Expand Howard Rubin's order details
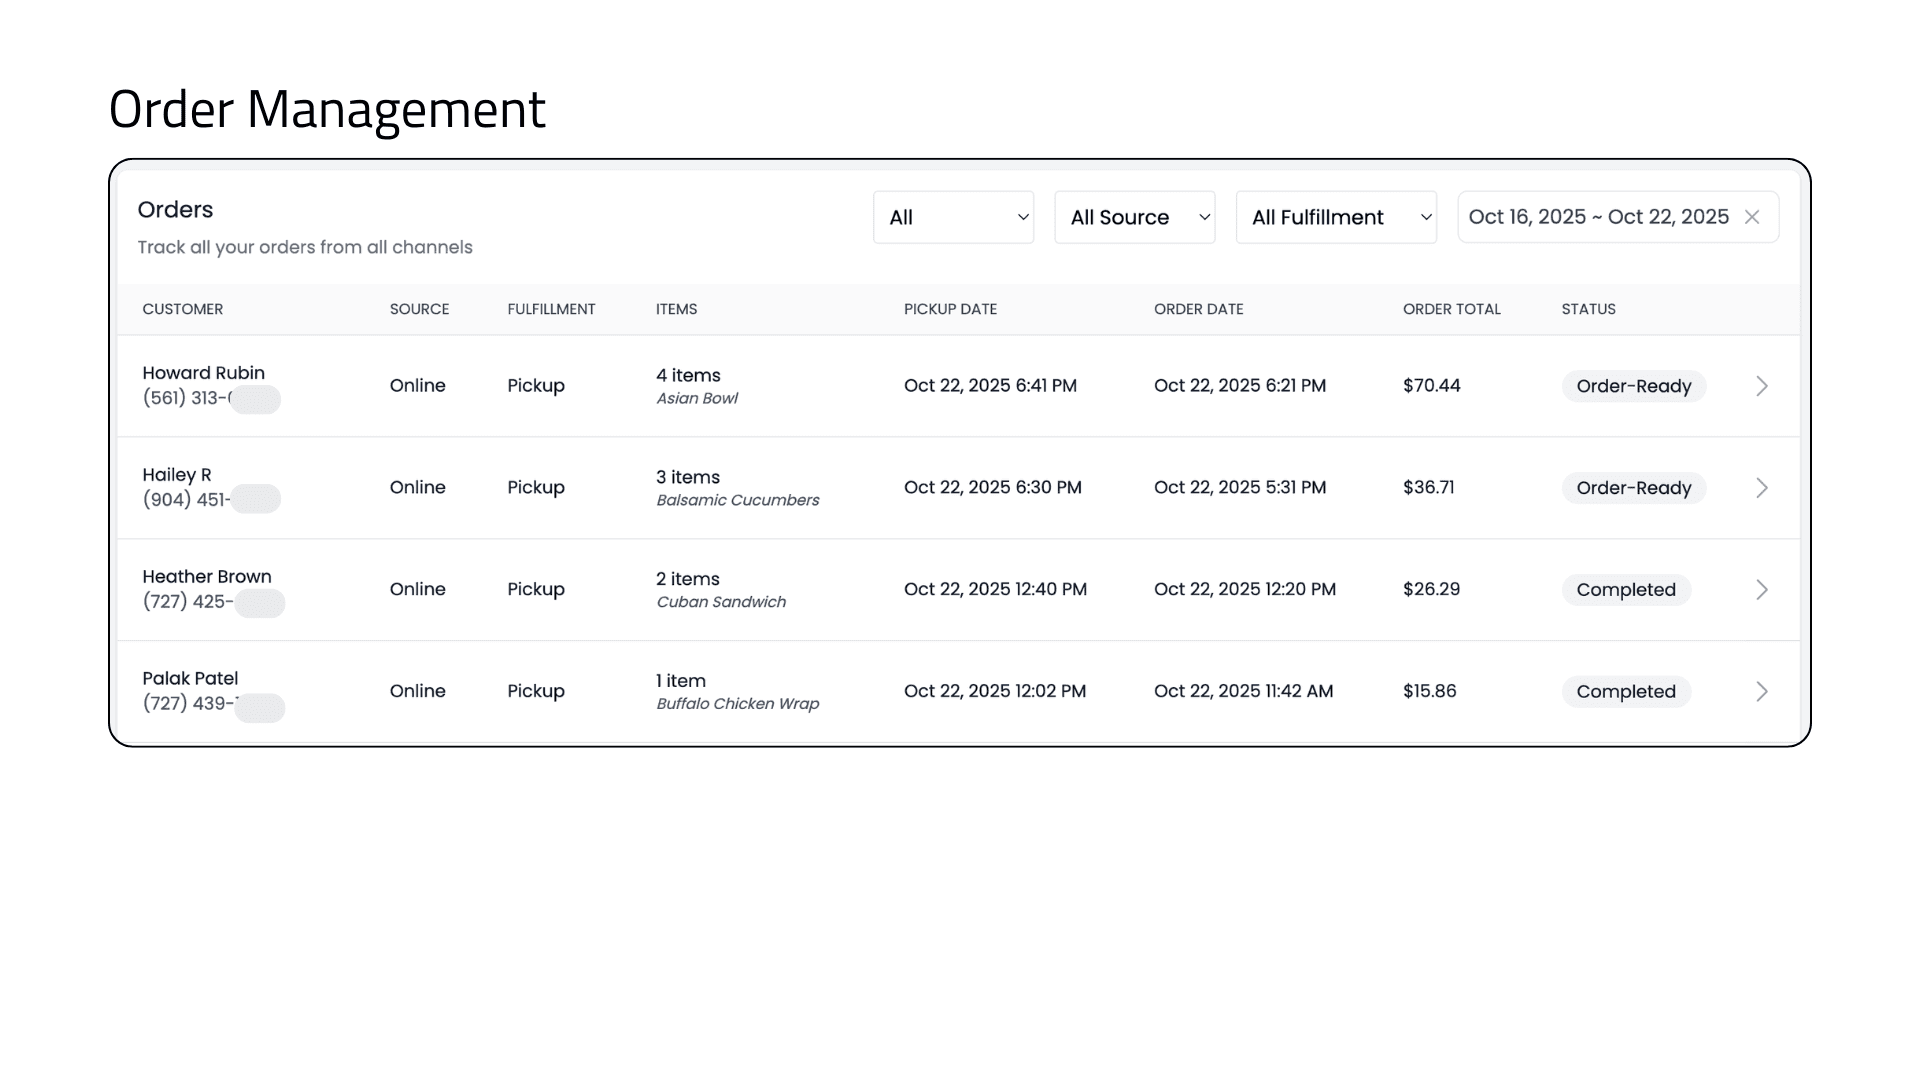Image resolution: width=1920 pixels, height=1080 pixels. tap(1761, 386)
